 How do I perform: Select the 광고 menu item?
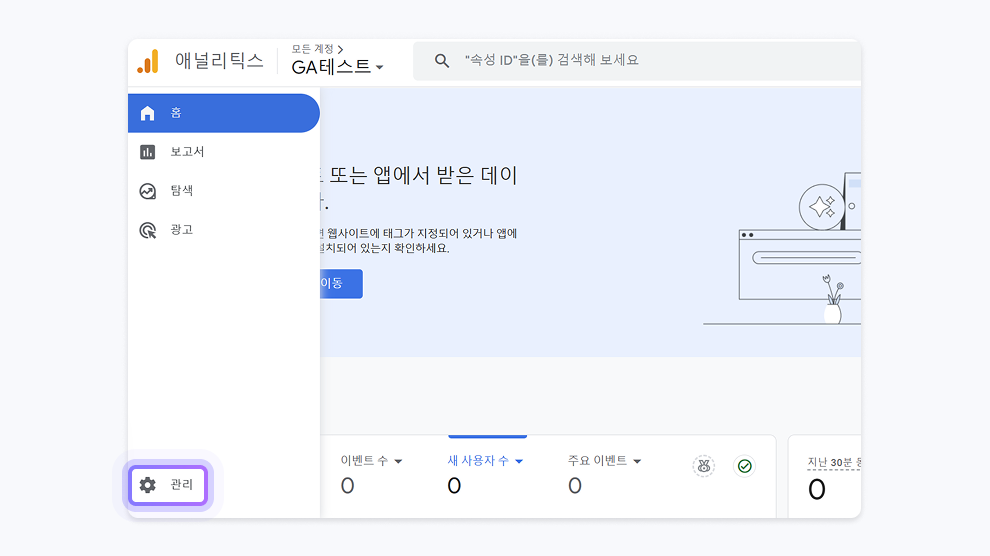182,230
